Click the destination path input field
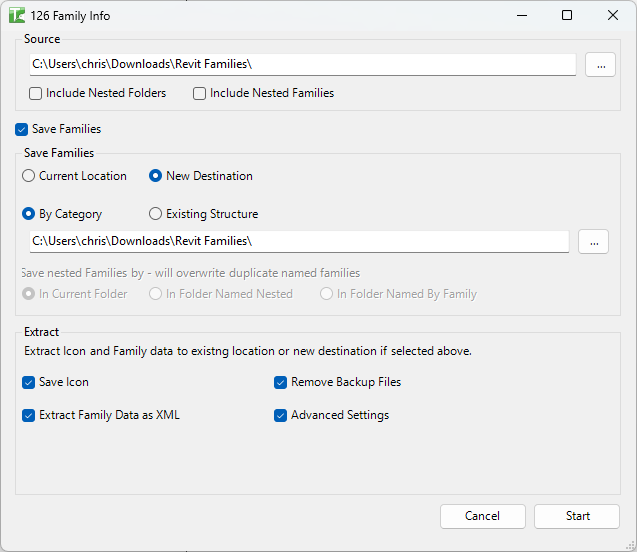The width and height of the screenshot is (637, 552). [299, 242]
